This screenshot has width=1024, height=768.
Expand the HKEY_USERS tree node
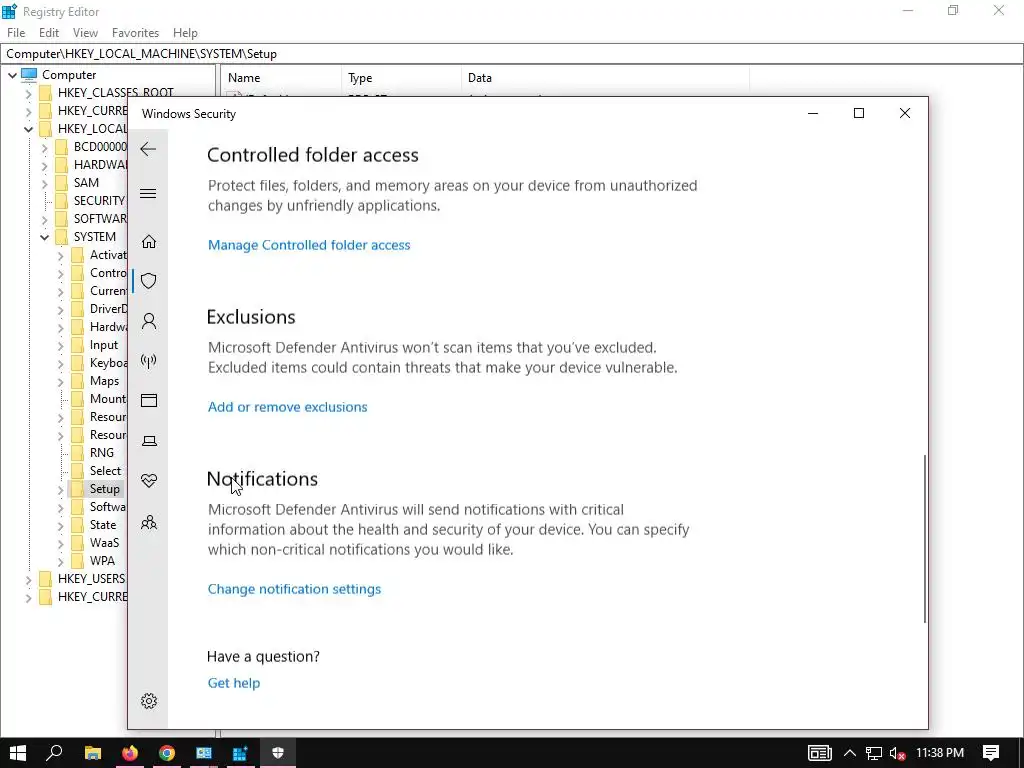[28, 579]
